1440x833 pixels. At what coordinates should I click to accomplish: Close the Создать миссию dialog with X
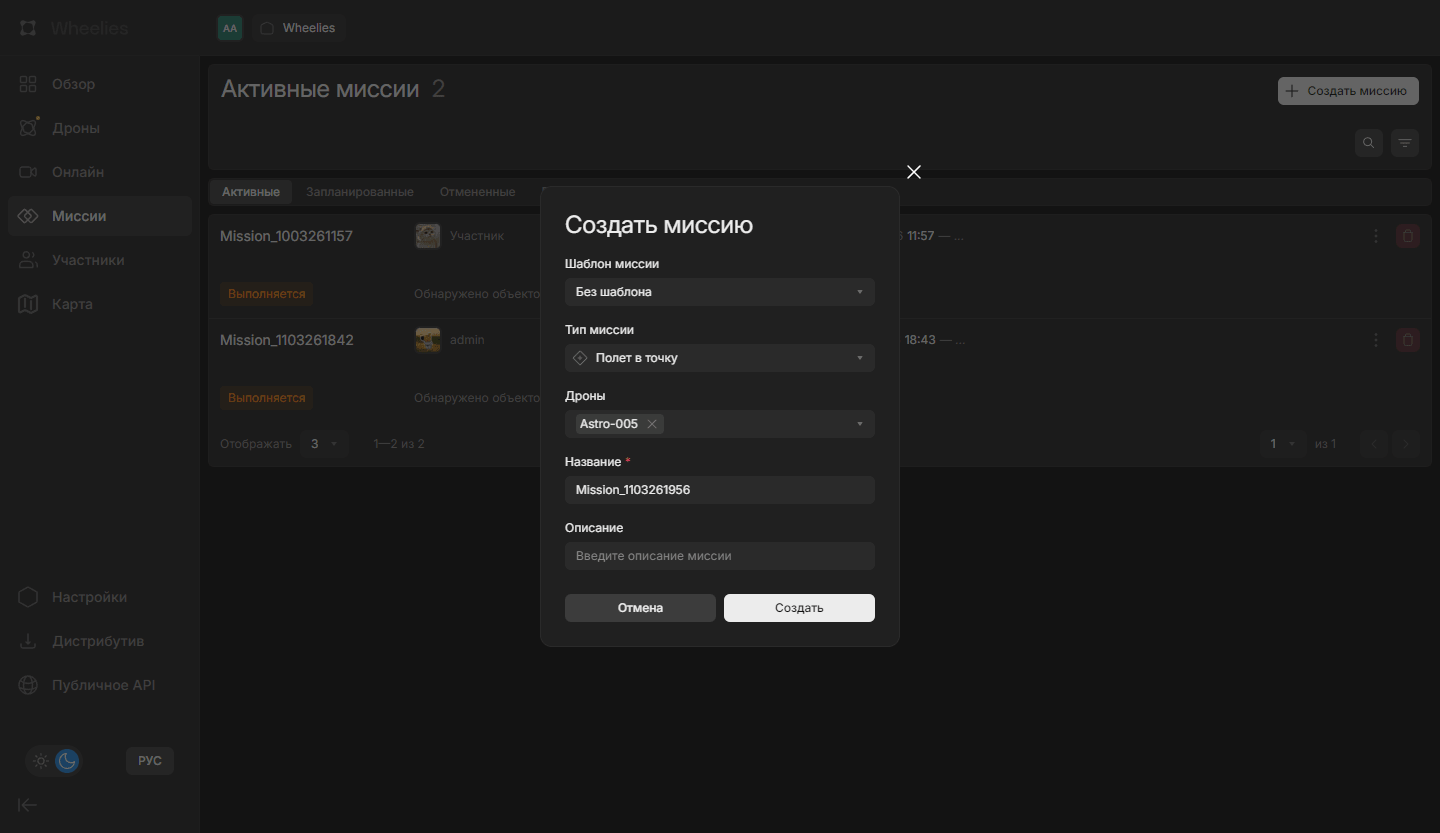913,172
